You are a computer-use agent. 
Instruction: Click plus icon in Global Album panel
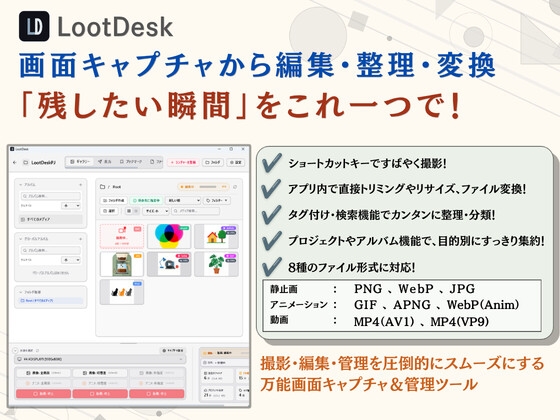(80, 239)
